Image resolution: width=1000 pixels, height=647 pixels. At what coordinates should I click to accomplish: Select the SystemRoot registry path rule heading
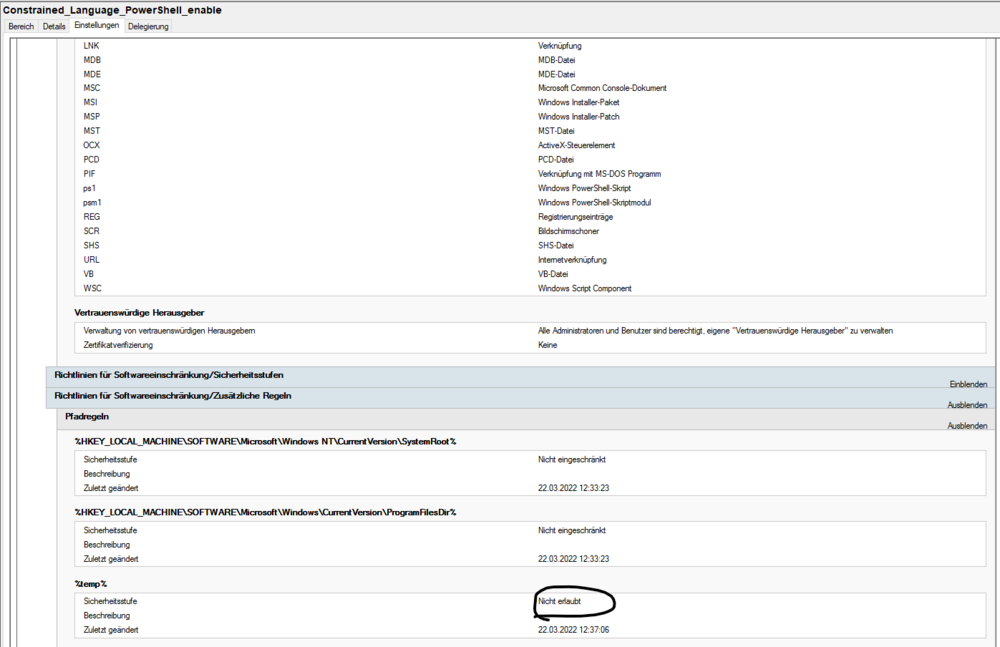(x=265, y=441)
